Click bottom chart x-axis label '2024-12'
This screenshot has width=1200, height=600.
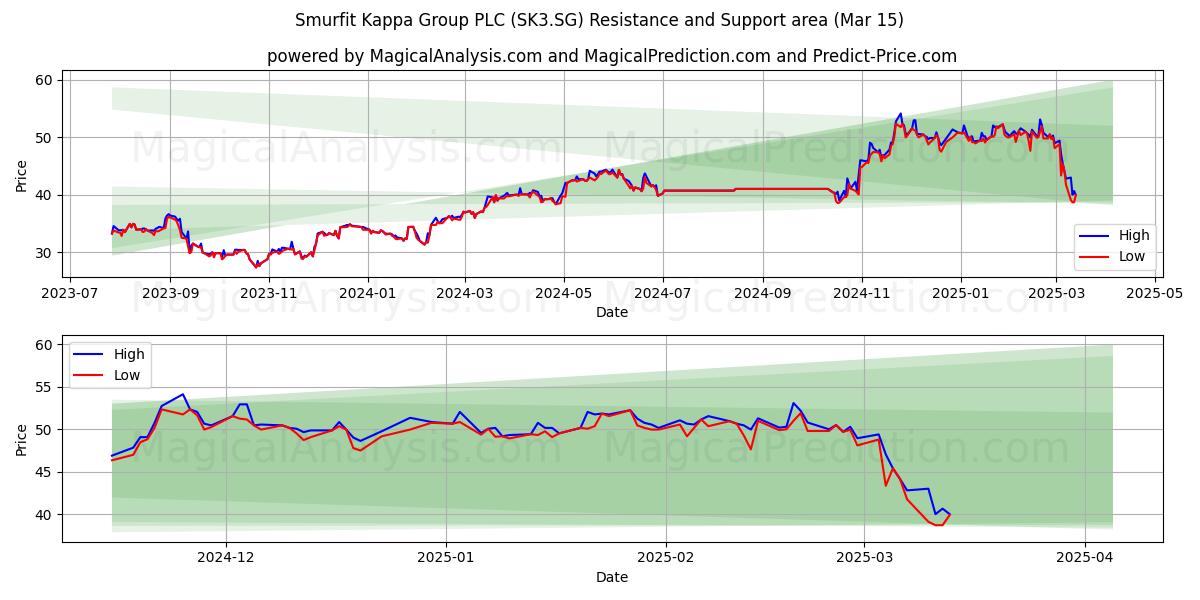click(226, 558)
